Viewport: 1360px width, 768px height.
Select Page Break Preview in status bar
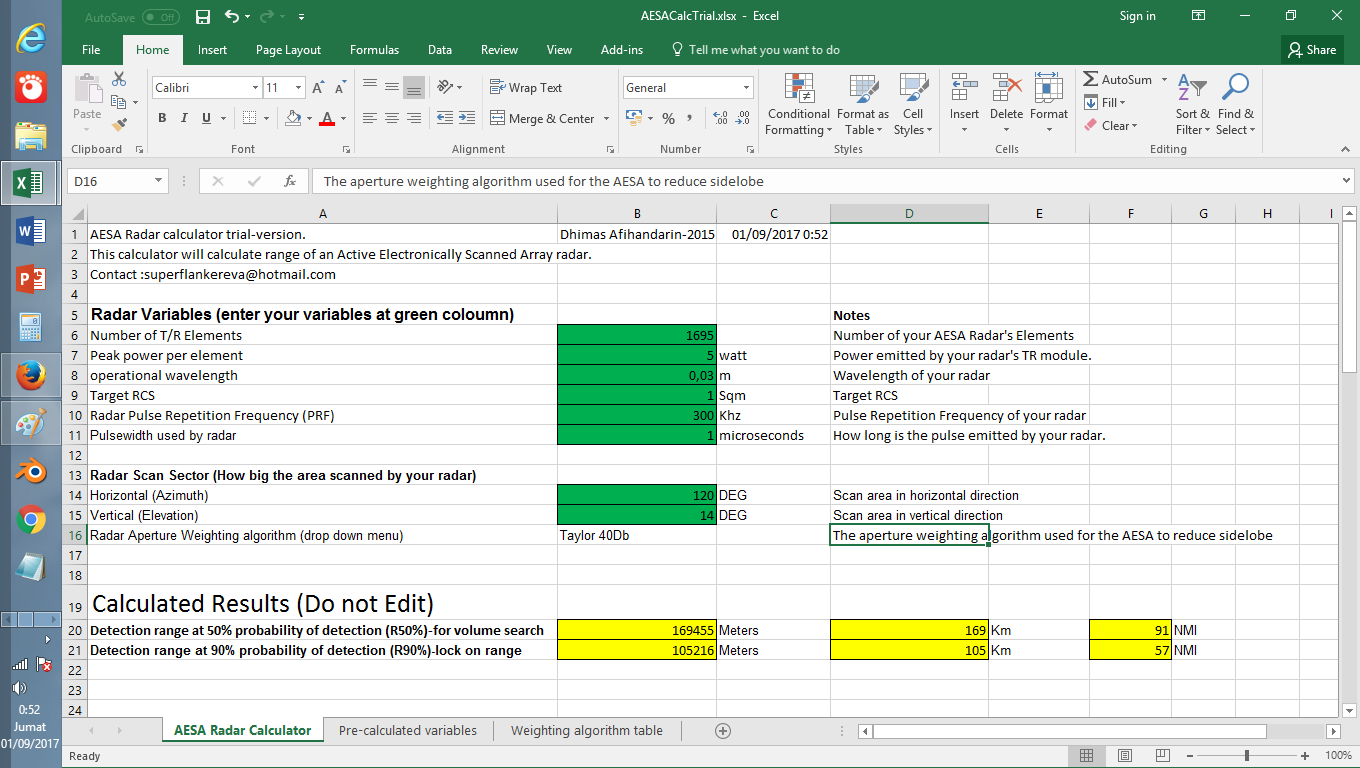[x=1162, y=756]
